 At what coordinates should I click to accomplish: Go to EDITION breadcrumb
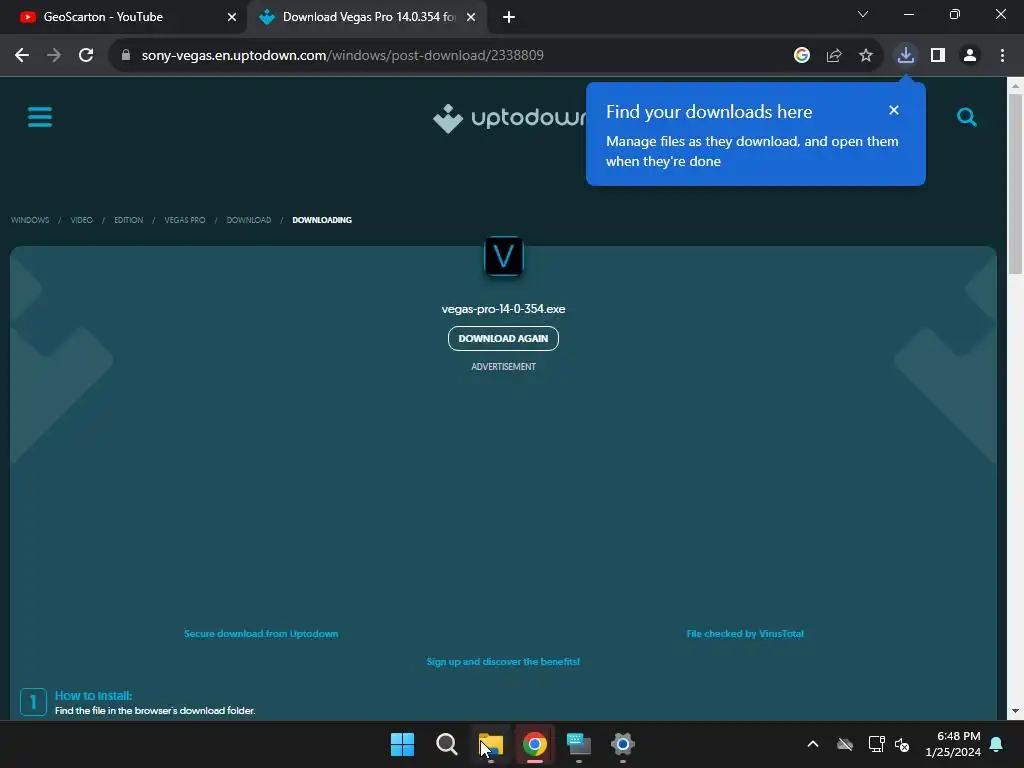click(129, 220)
